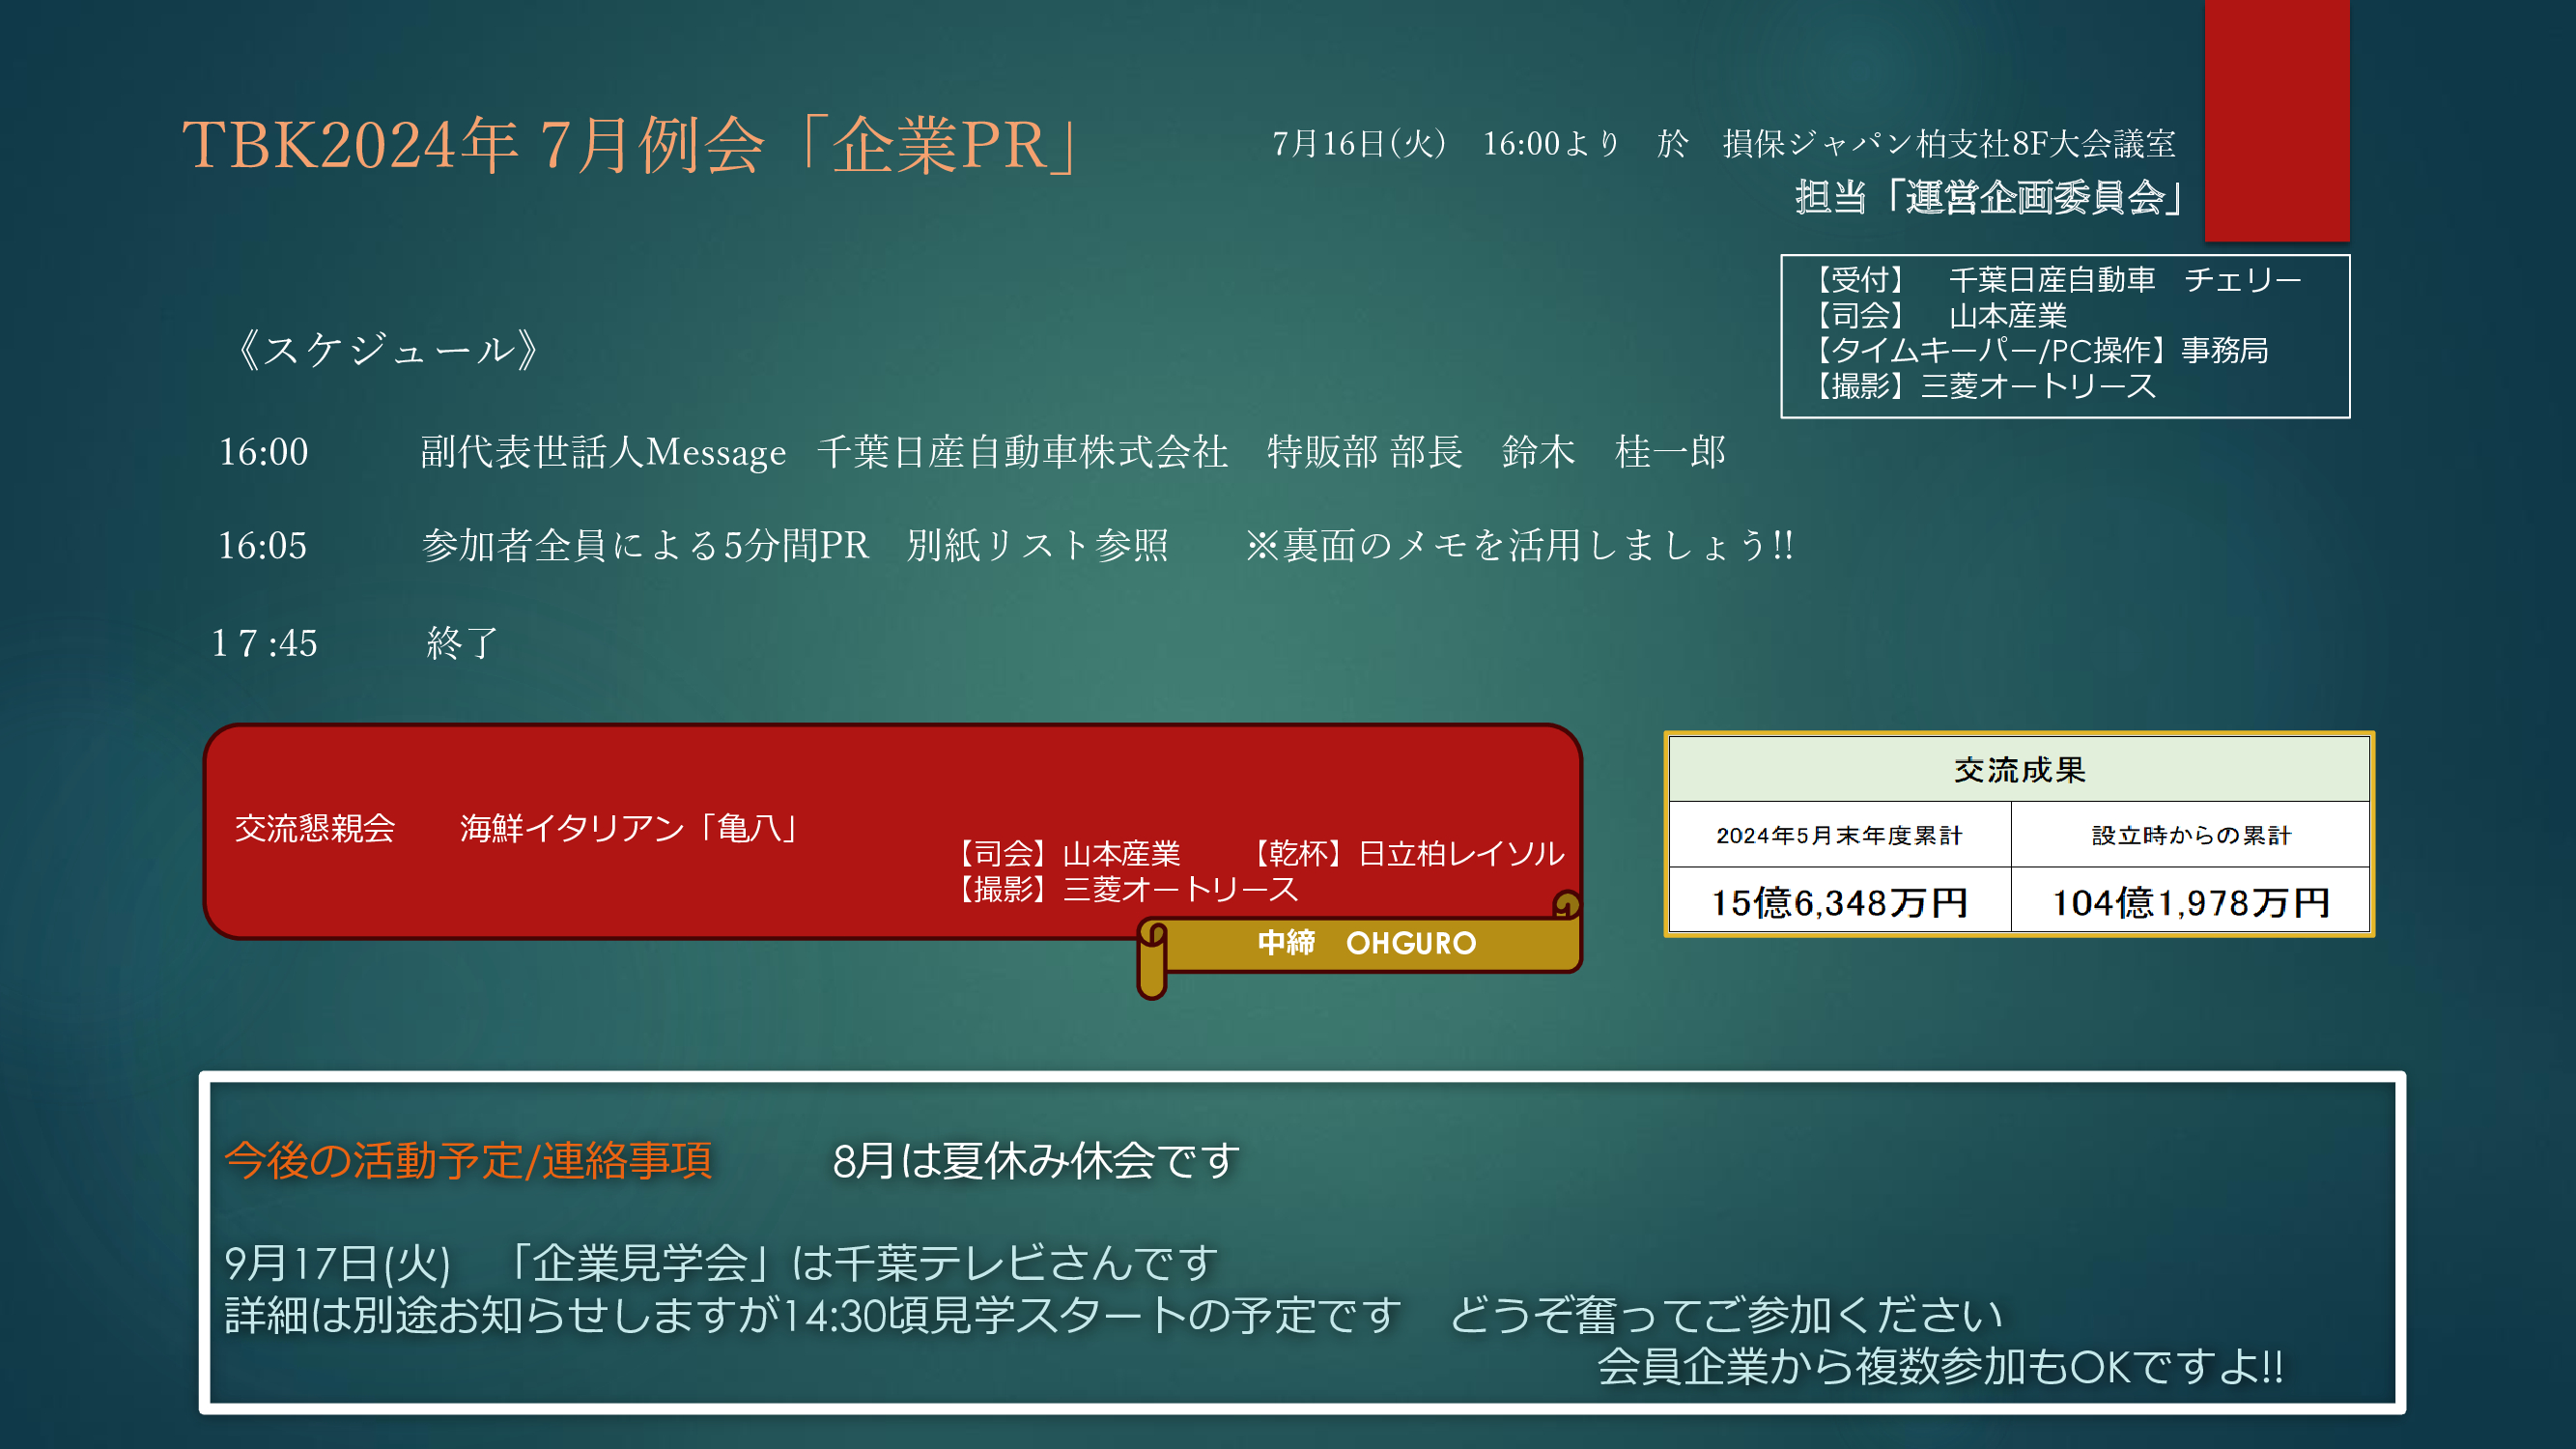Viewport: 2576px width, 1449px height.
Task: Click the '担当「運営企画委員会」' text
Action: pos(1989,197)
